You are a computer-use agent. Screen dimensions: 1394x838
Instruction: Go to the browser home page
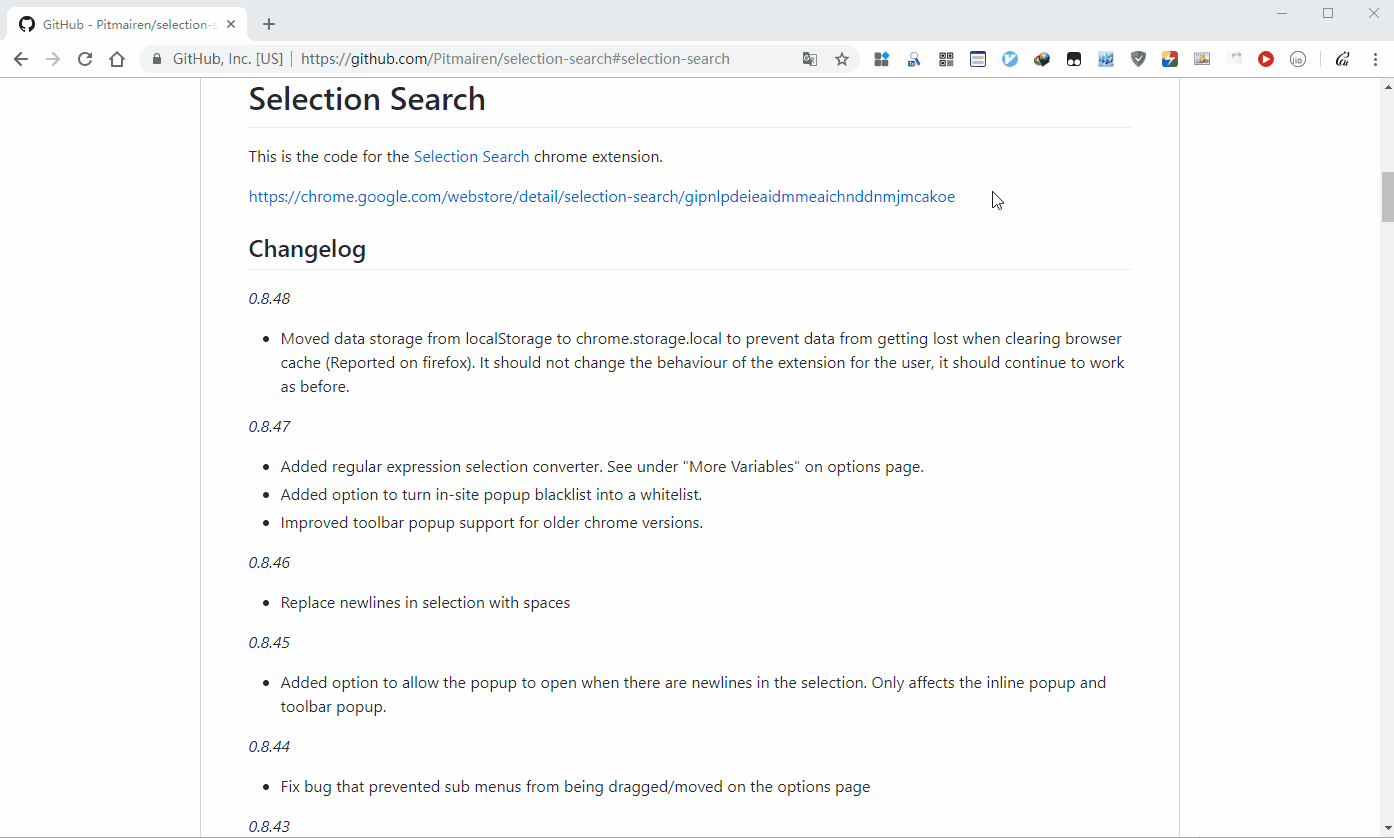pyautogui.click(x=117, y=59)
